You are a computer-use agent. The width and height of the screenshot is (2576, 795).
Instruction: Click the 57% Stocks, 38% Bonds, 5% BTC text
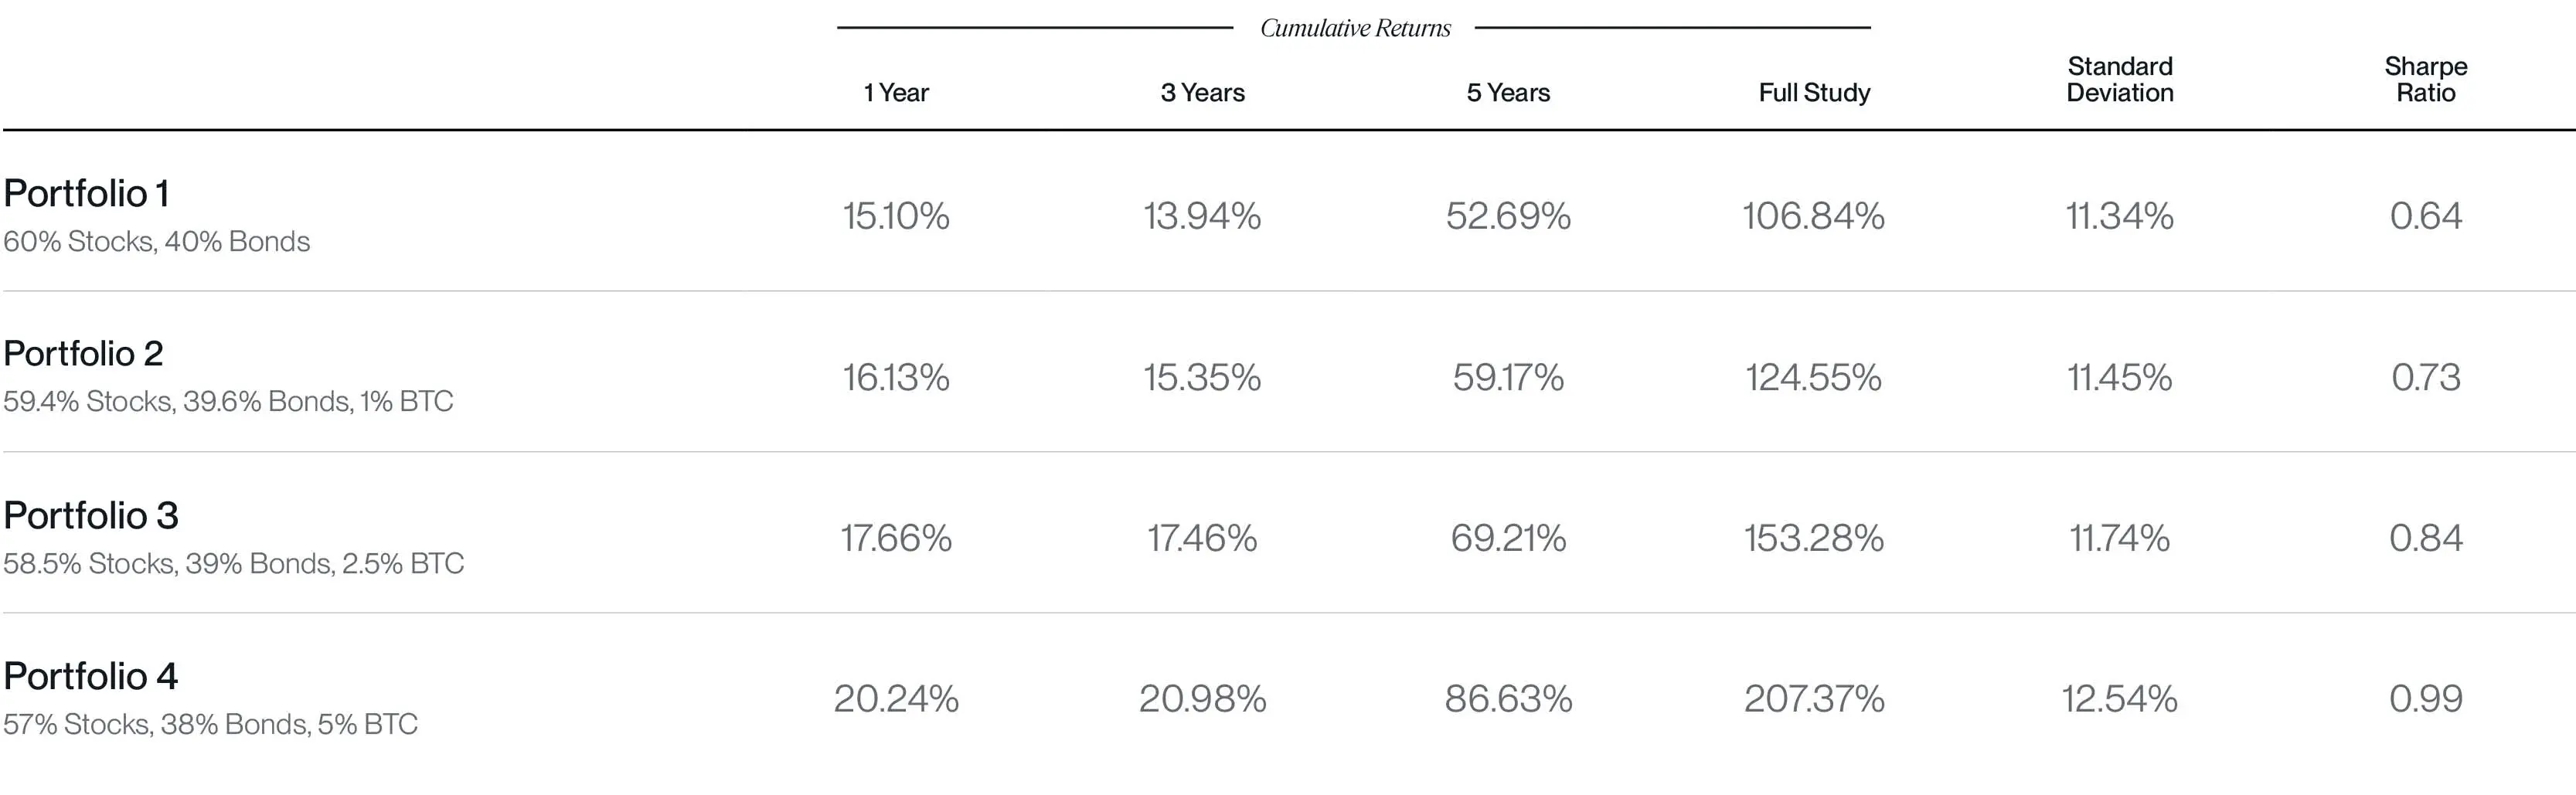210,724
